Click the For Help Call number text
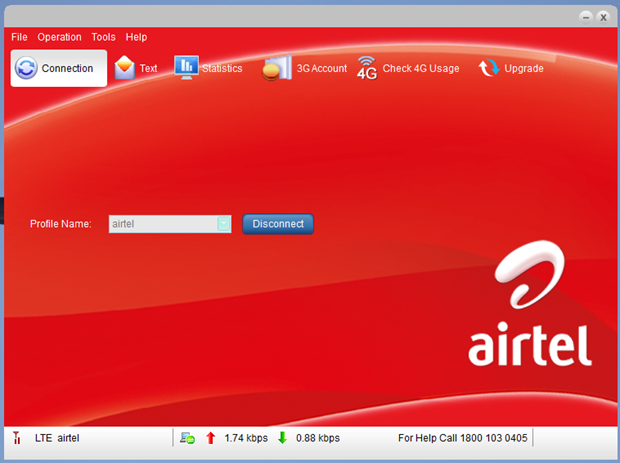Screen dimensions: 620x463 464,438
